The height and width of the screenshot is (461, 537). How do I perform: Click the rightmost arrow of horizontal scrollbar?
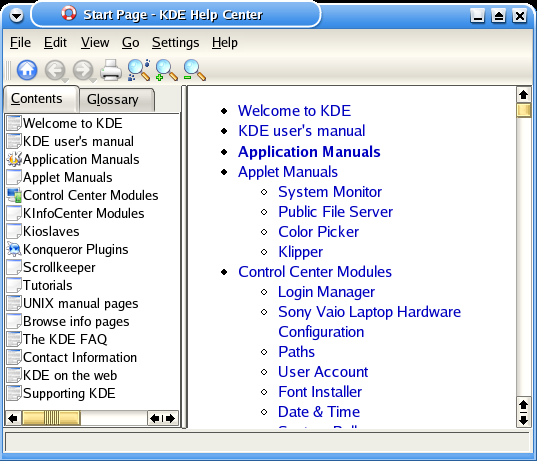171,418
